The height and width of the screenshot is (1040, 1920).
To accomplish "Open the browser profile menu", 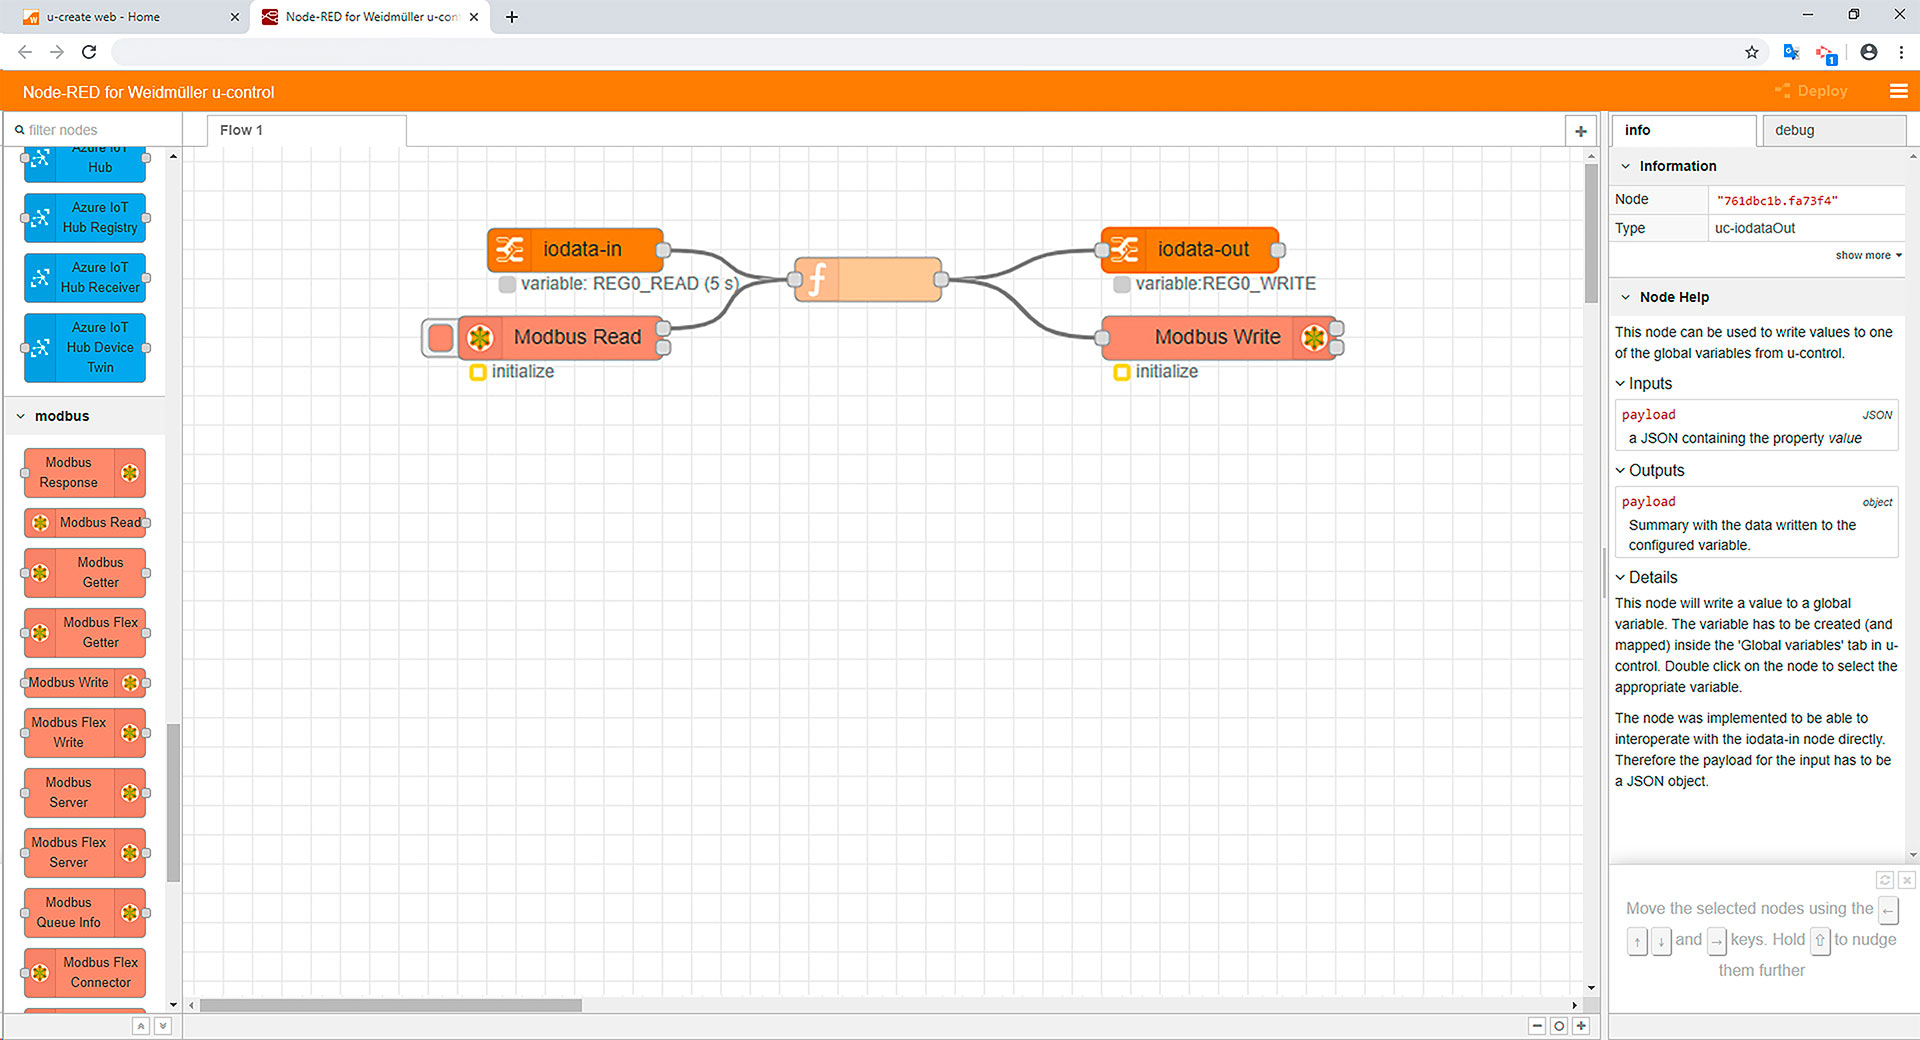I will 1868,52.
